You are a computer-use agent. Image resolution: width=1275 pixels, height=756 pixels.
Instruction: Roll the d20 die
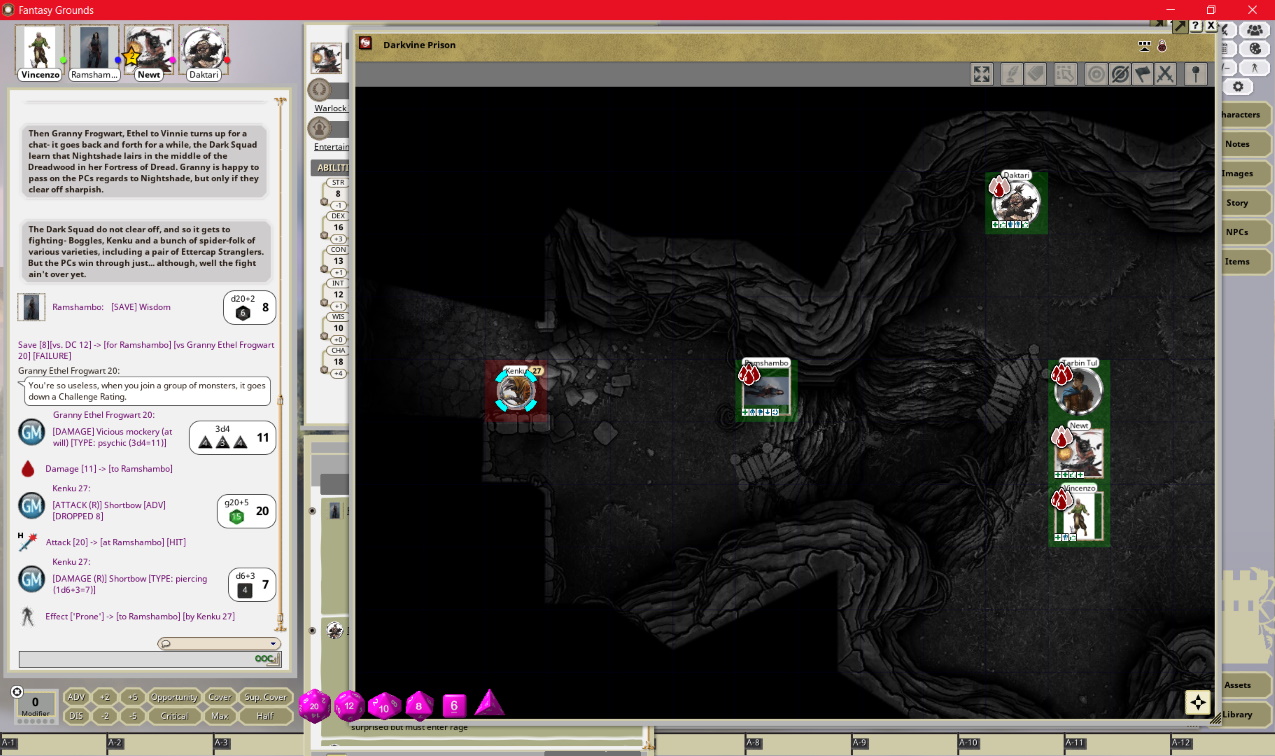pyautogui.click(x=314, y=706)
